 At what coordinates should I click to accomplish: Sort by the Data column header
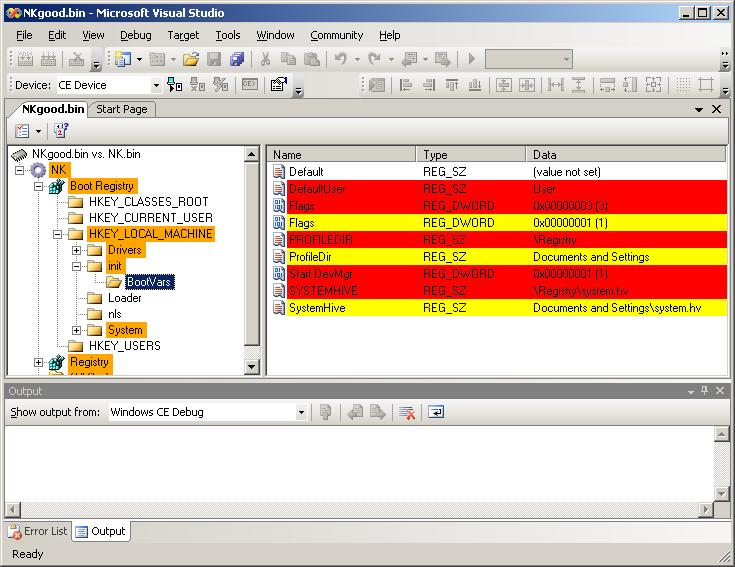[626, 154]
